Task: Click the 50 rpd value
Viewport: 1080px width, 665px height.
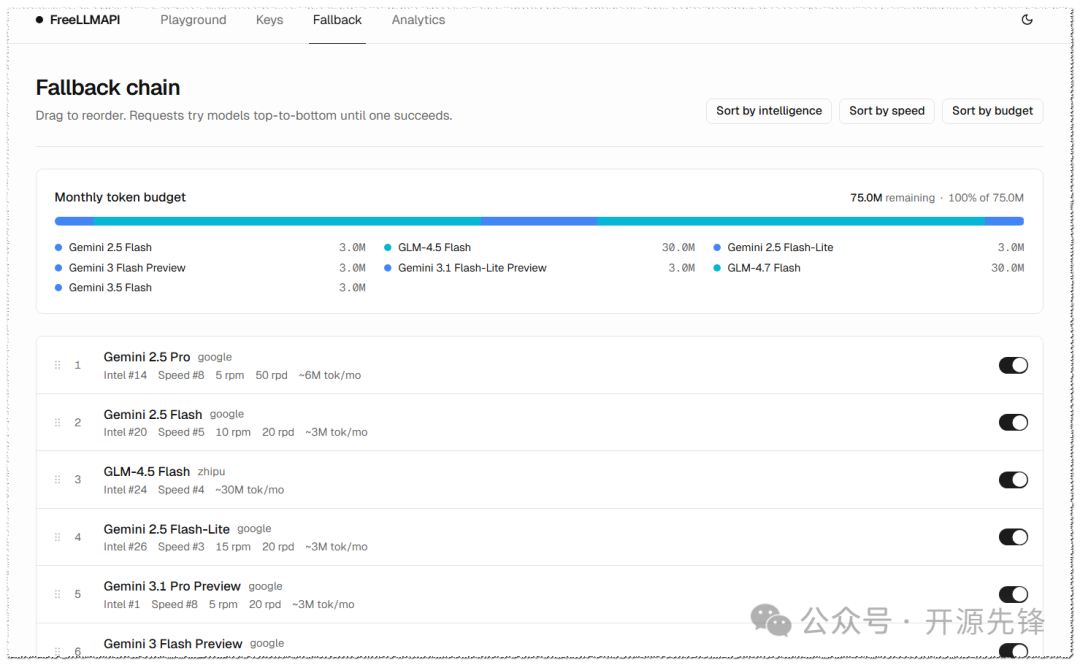Action: click(271, 376)
